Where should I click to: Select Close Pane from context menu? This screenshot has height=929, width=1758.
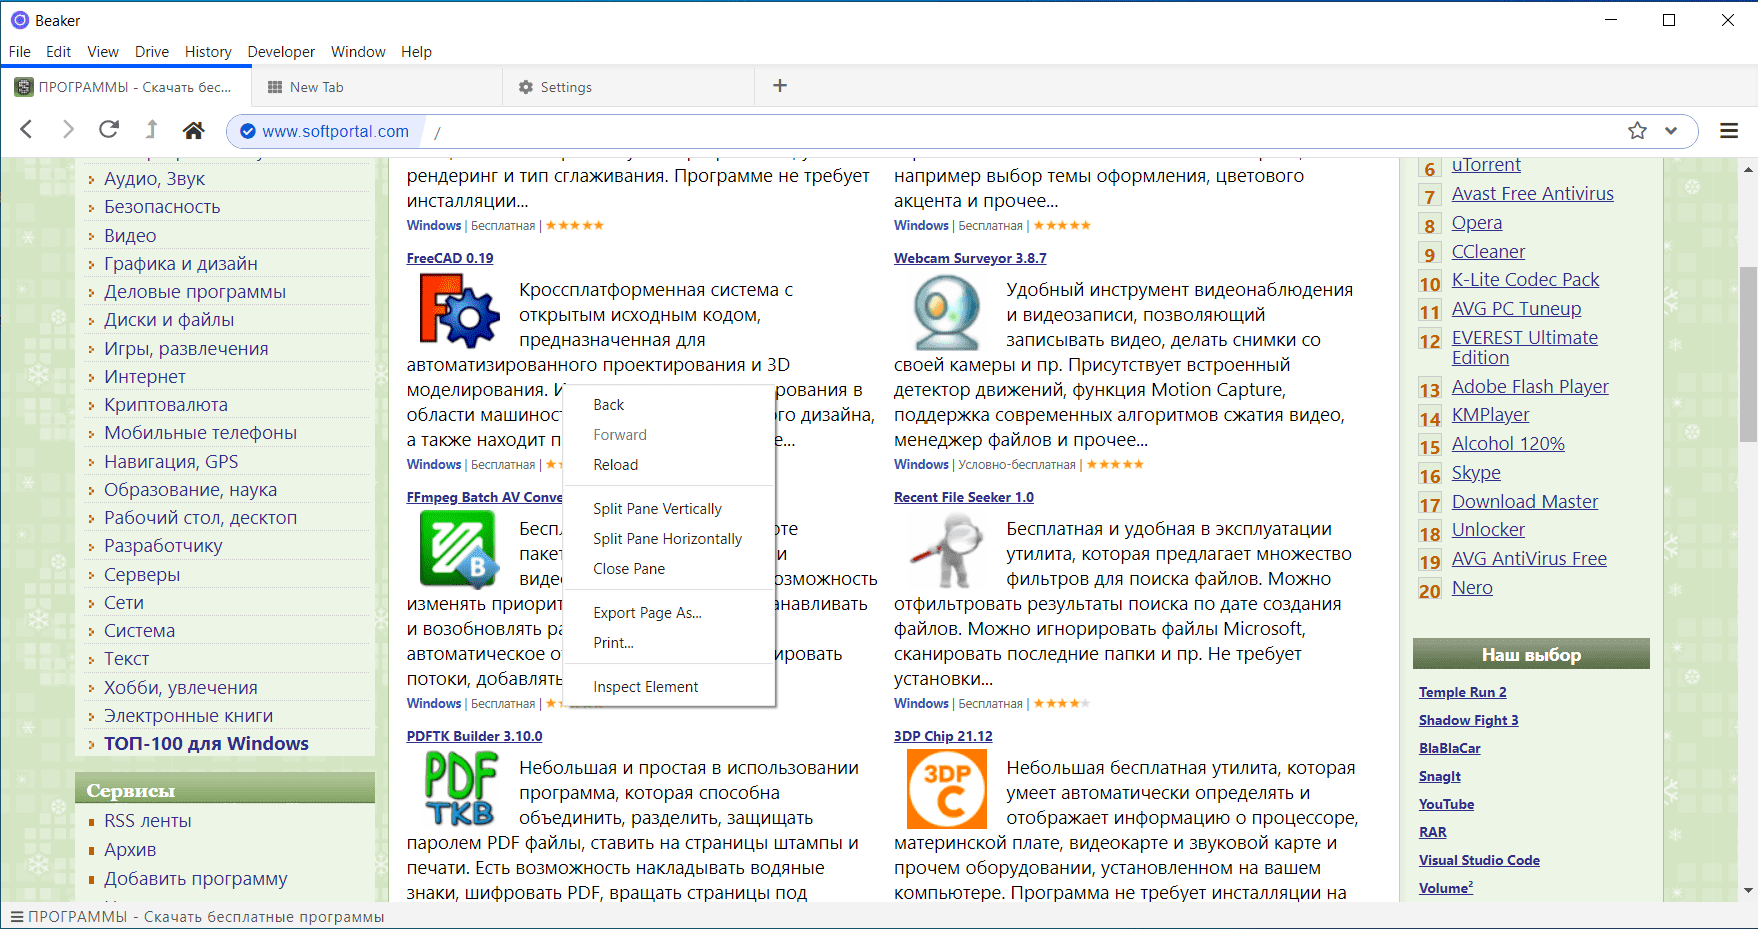(669, 569)
